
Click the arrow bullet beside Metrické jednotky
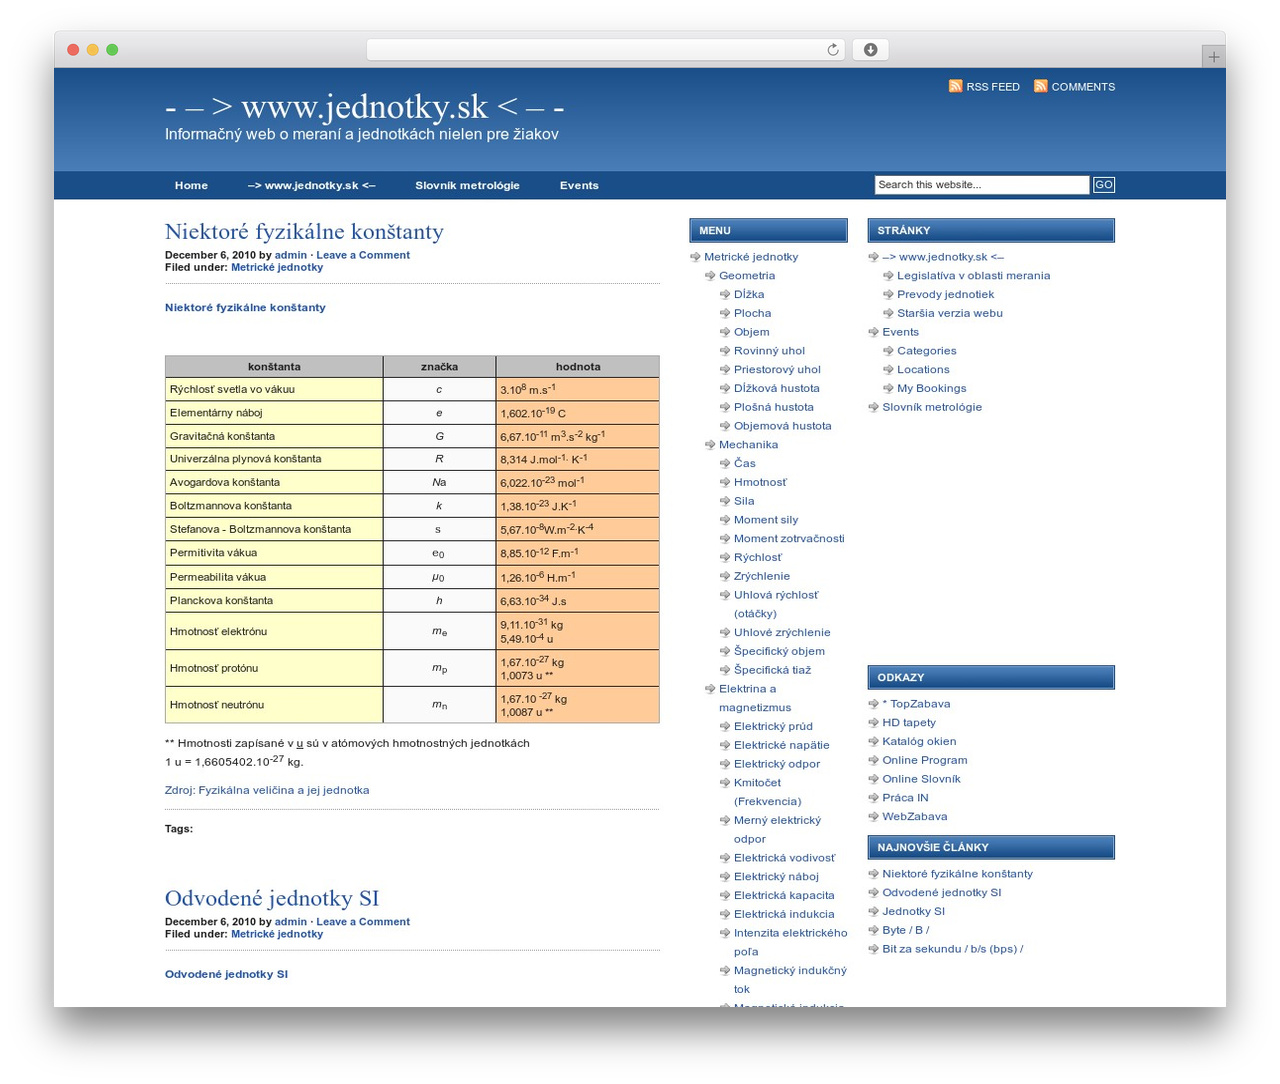click(x=695, y=257)
